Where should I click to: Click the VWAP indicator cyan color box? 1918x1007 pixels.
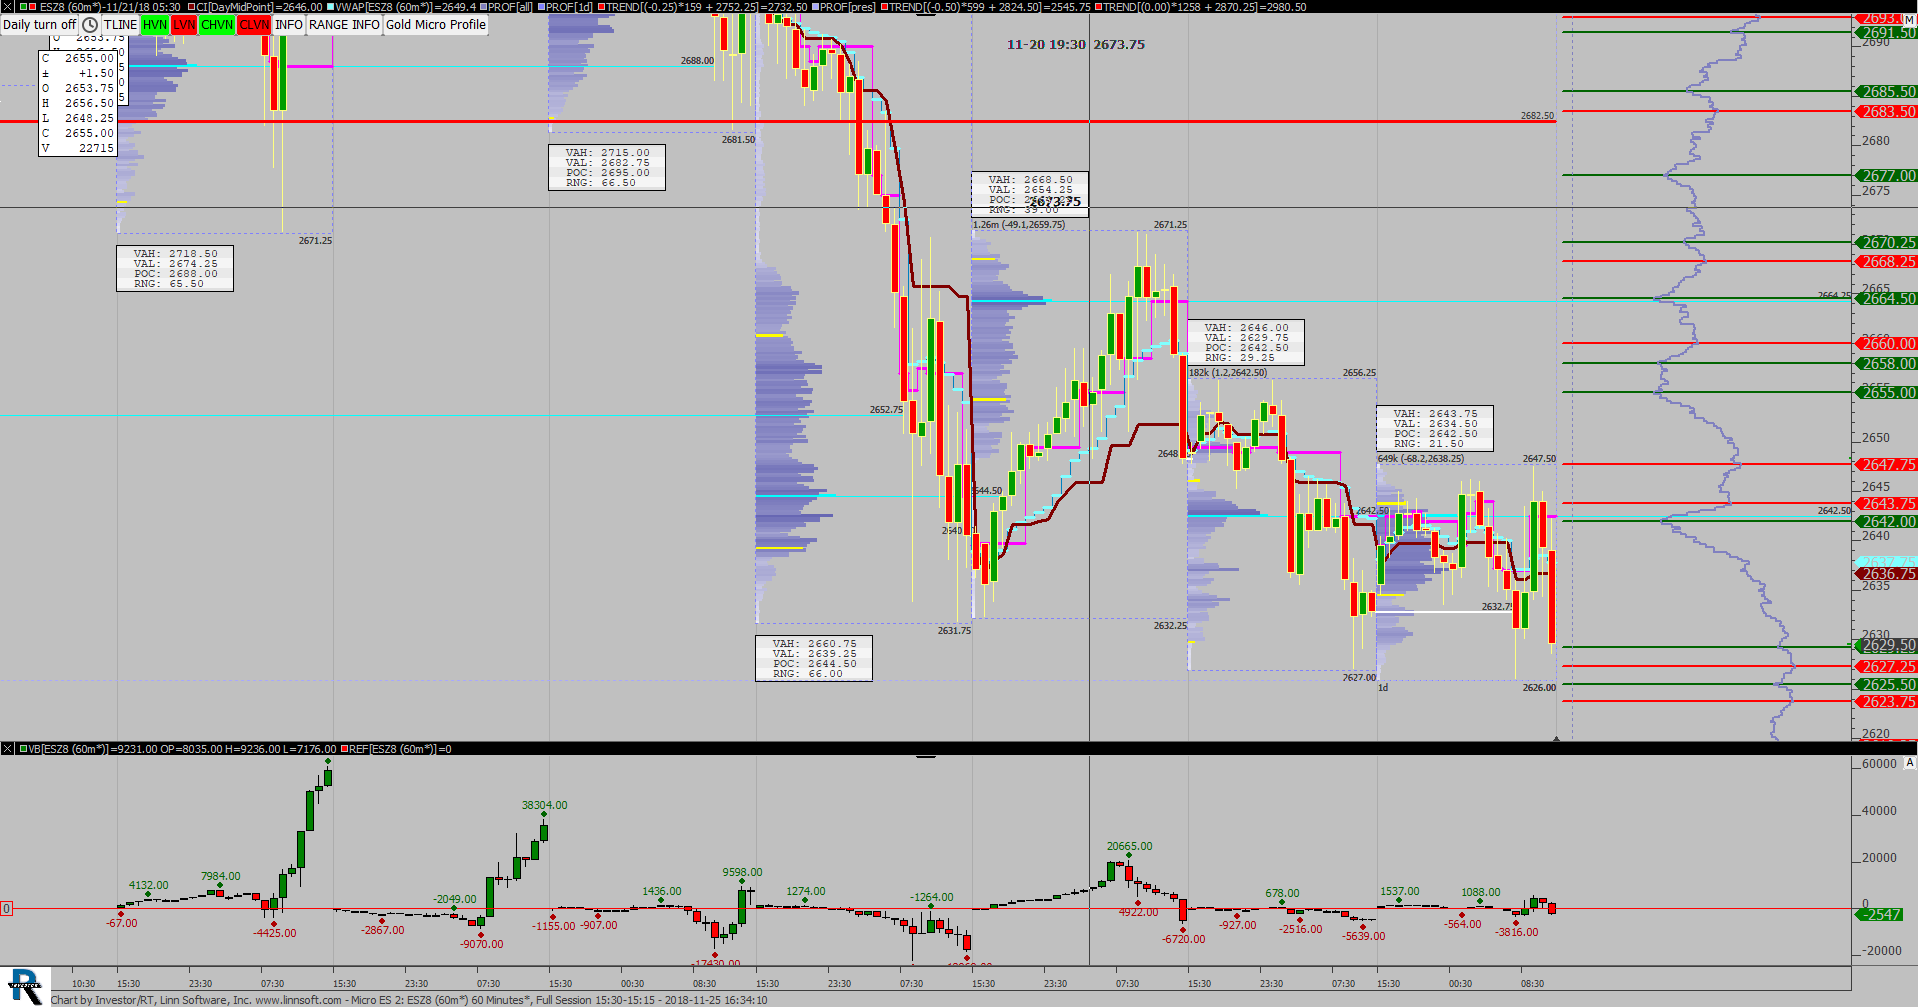(x=330, y=7)
